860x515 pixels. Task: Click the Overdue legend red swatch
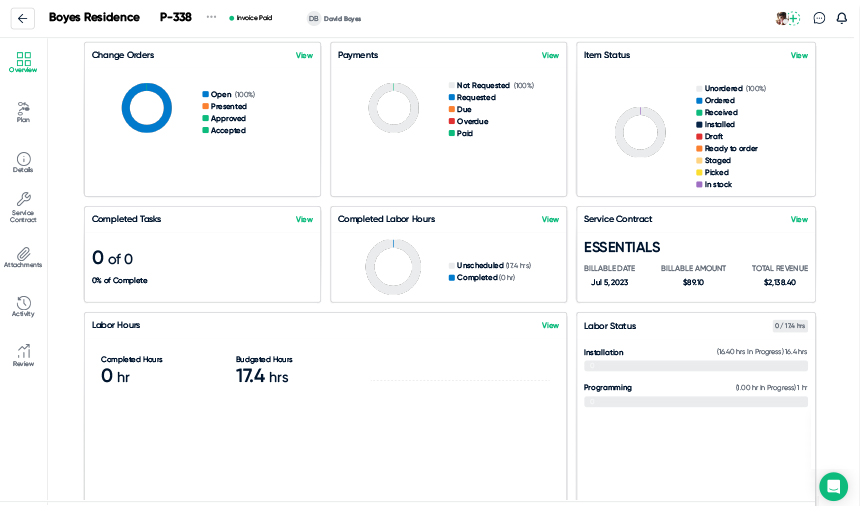click(x=452, y=121)
